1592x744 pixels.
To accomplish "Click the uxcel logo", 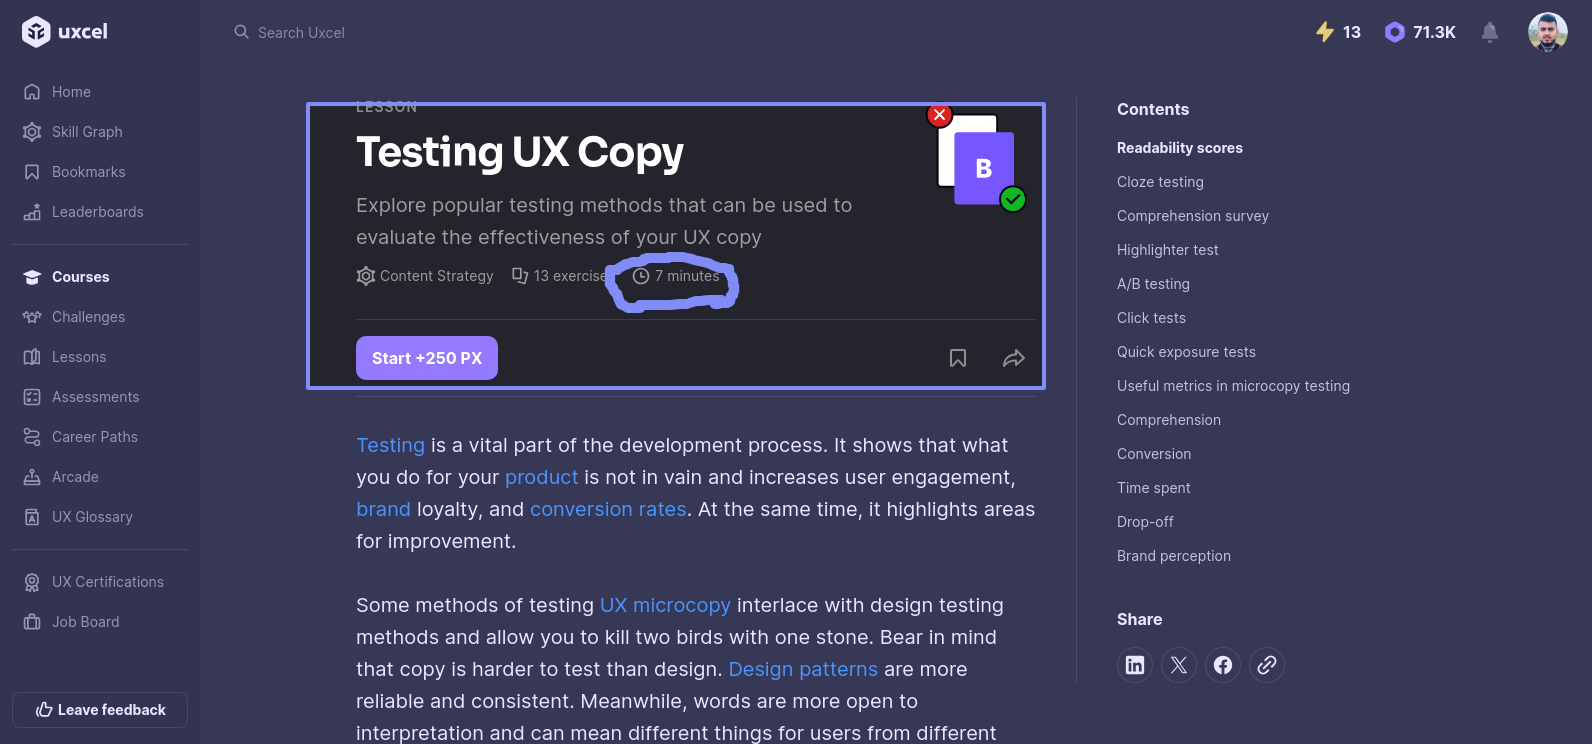I will tap(65, 32).
